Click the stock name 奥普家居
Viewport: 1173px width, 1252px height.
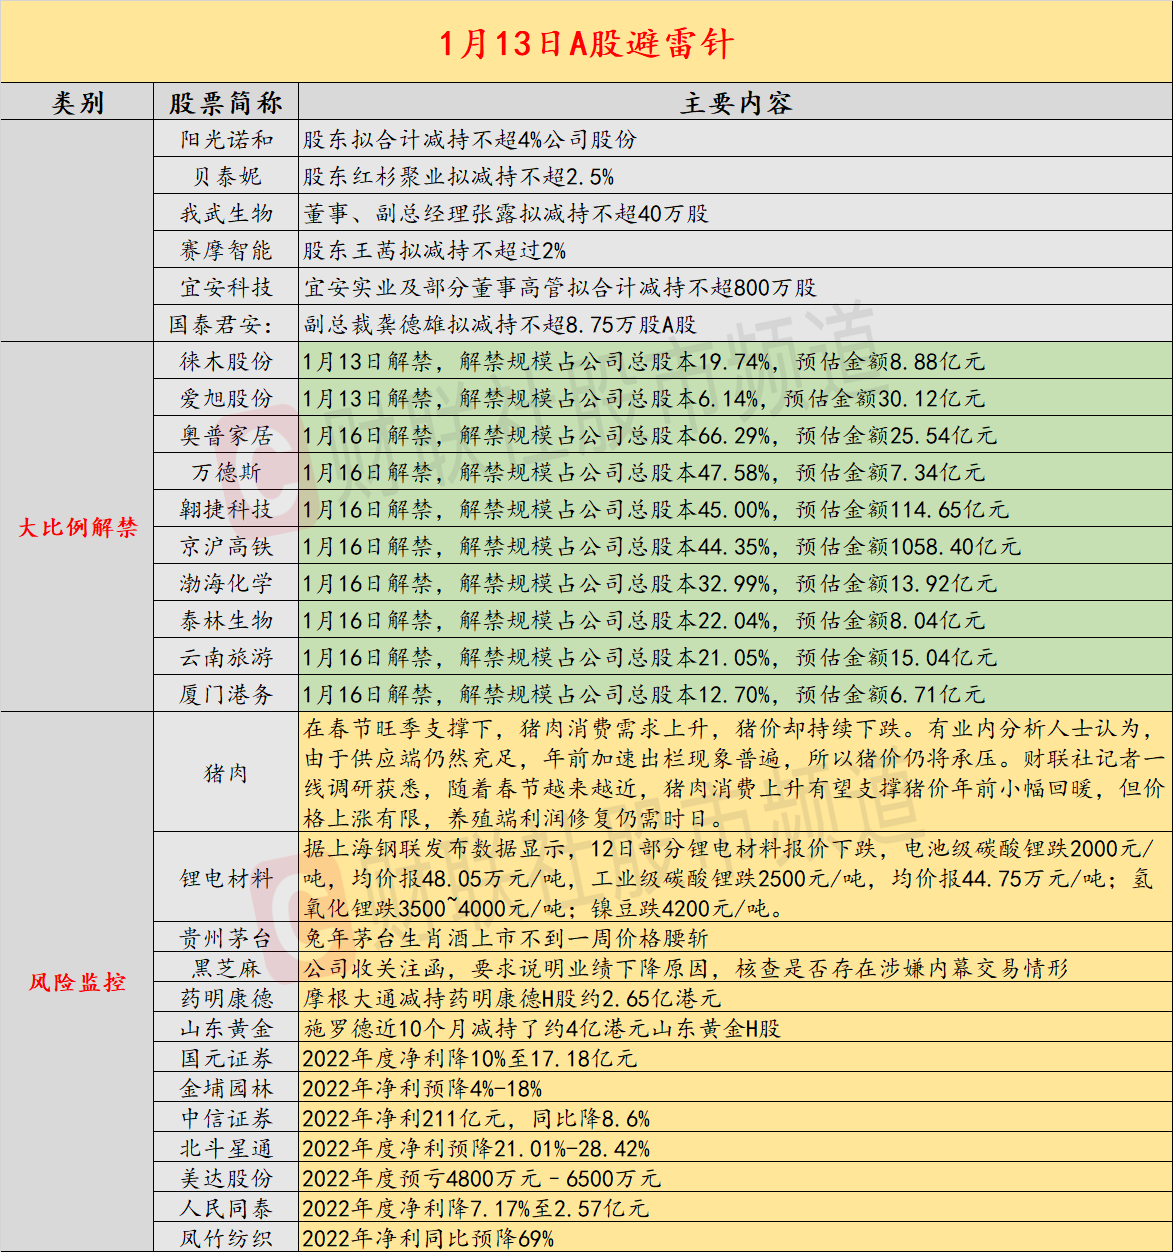(226, 435)
